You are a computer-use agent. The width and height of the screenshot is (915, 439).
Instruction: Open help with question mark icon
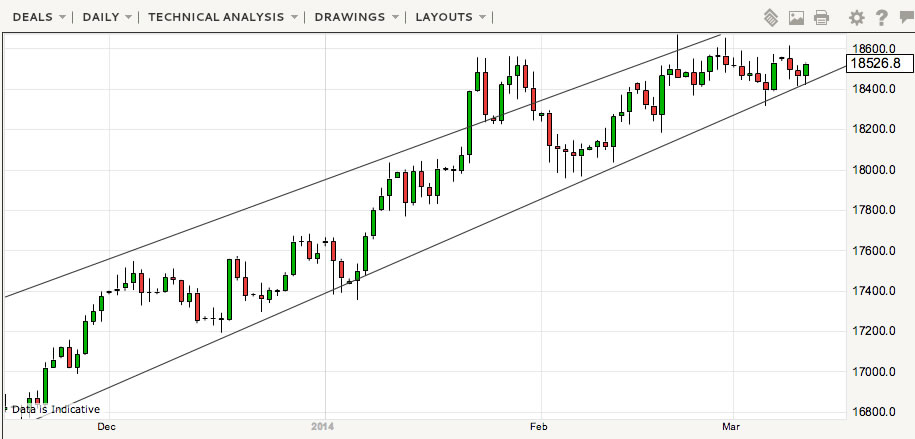[881, 17]
